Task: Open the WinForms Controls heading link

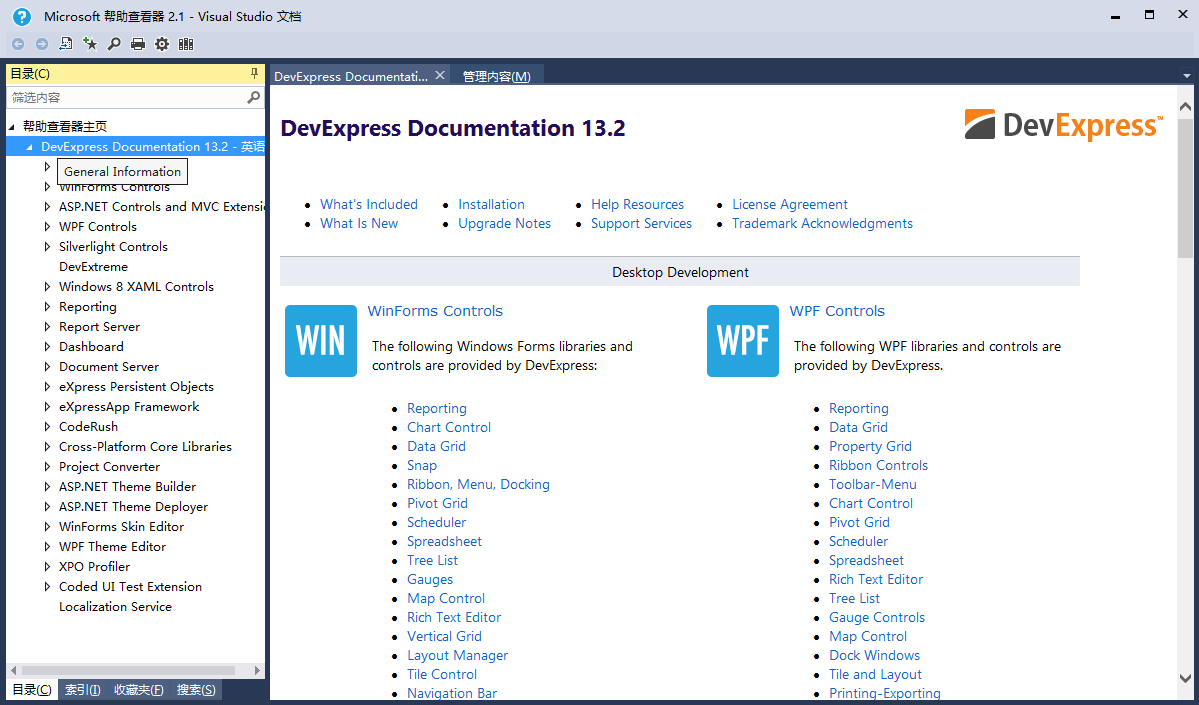Action: (x=435, y=311)
